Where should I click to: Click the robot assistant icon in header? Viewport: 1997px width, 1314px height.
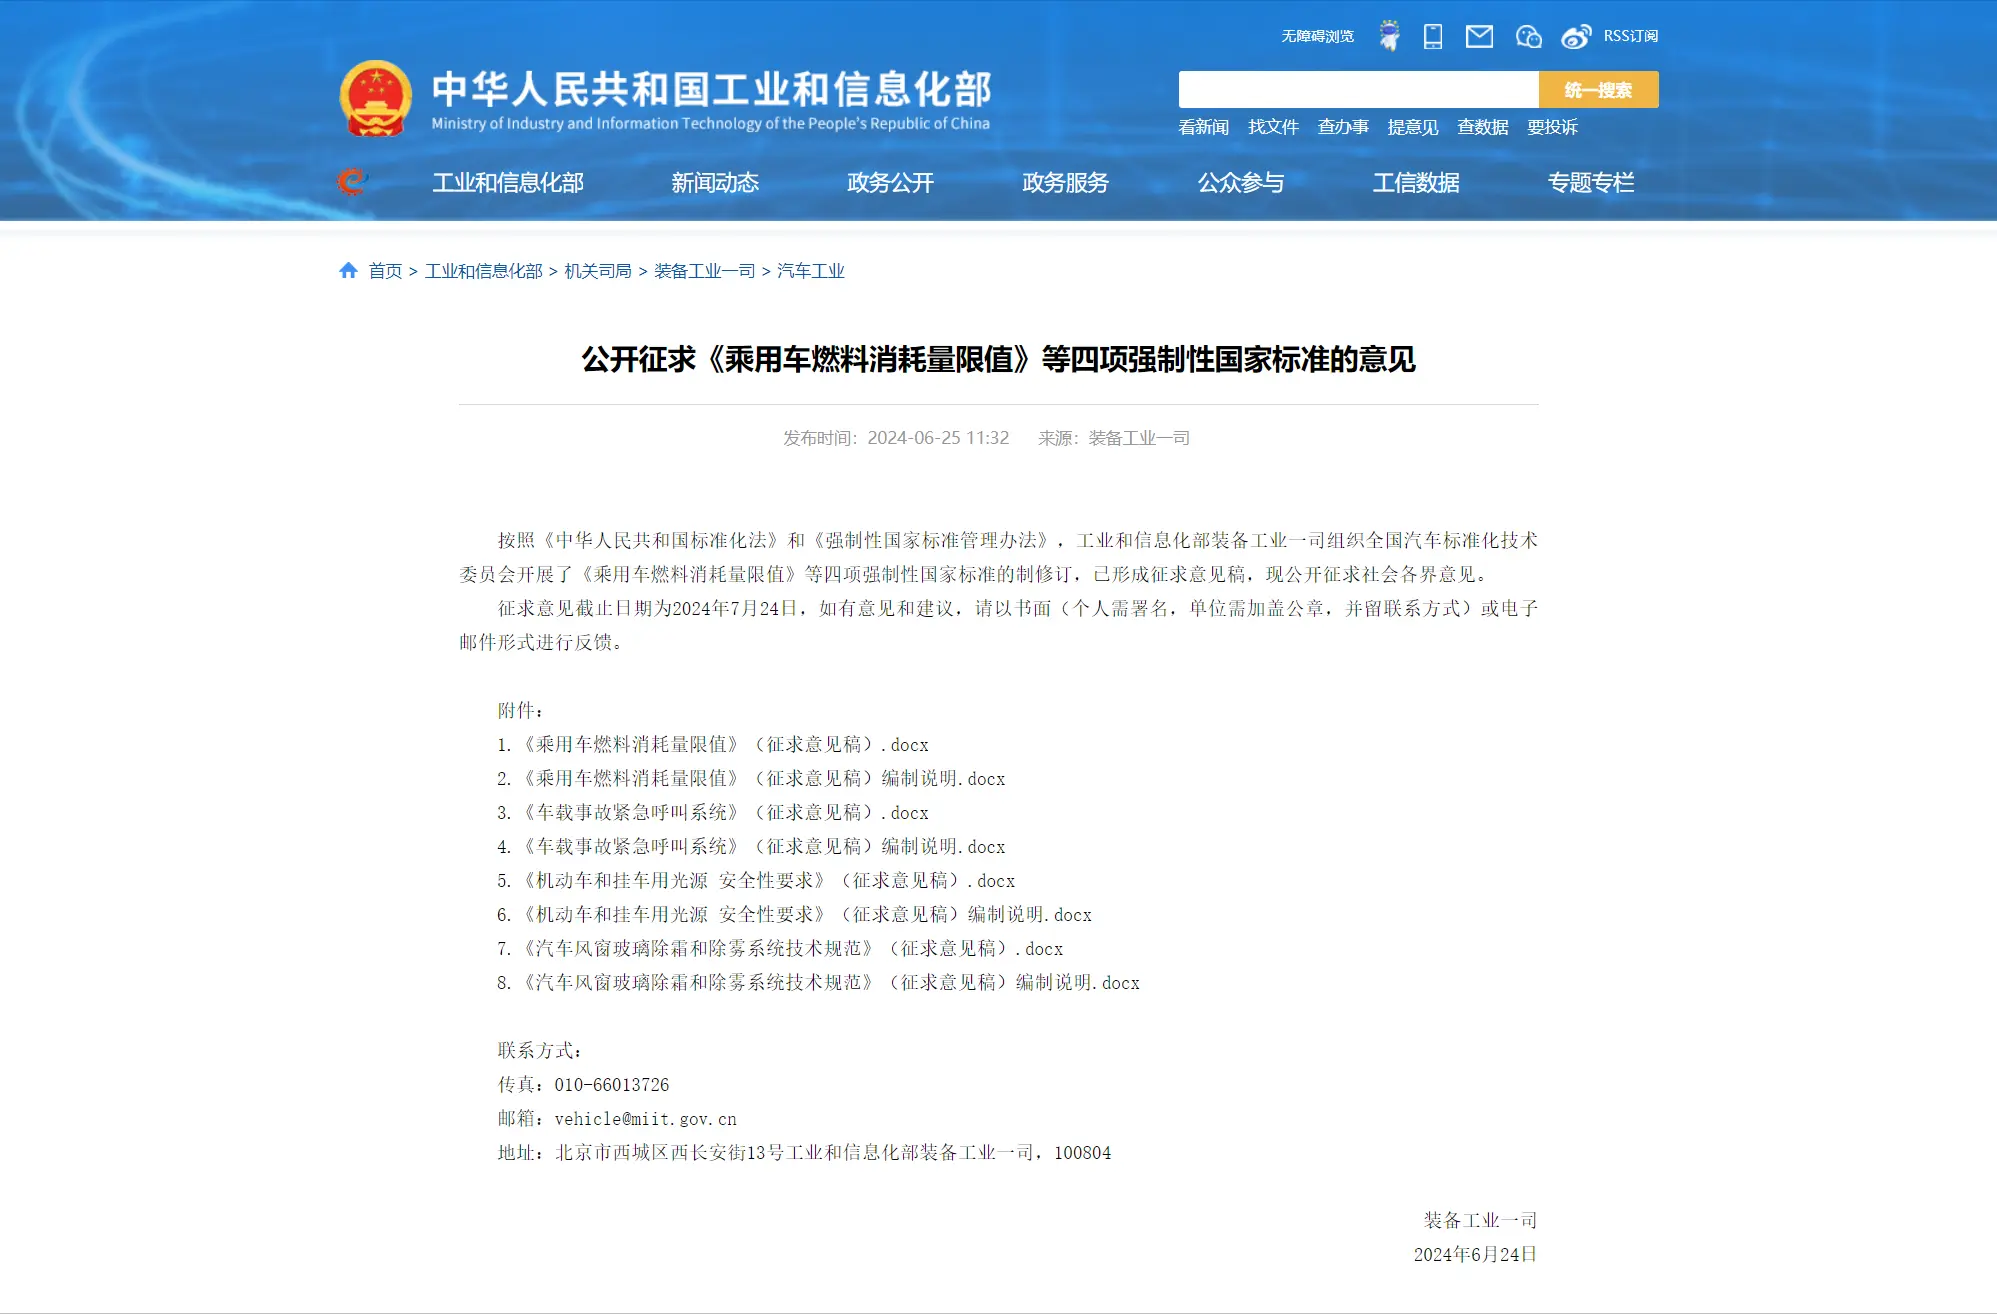pyautogui.click(x=1389, y=36)
